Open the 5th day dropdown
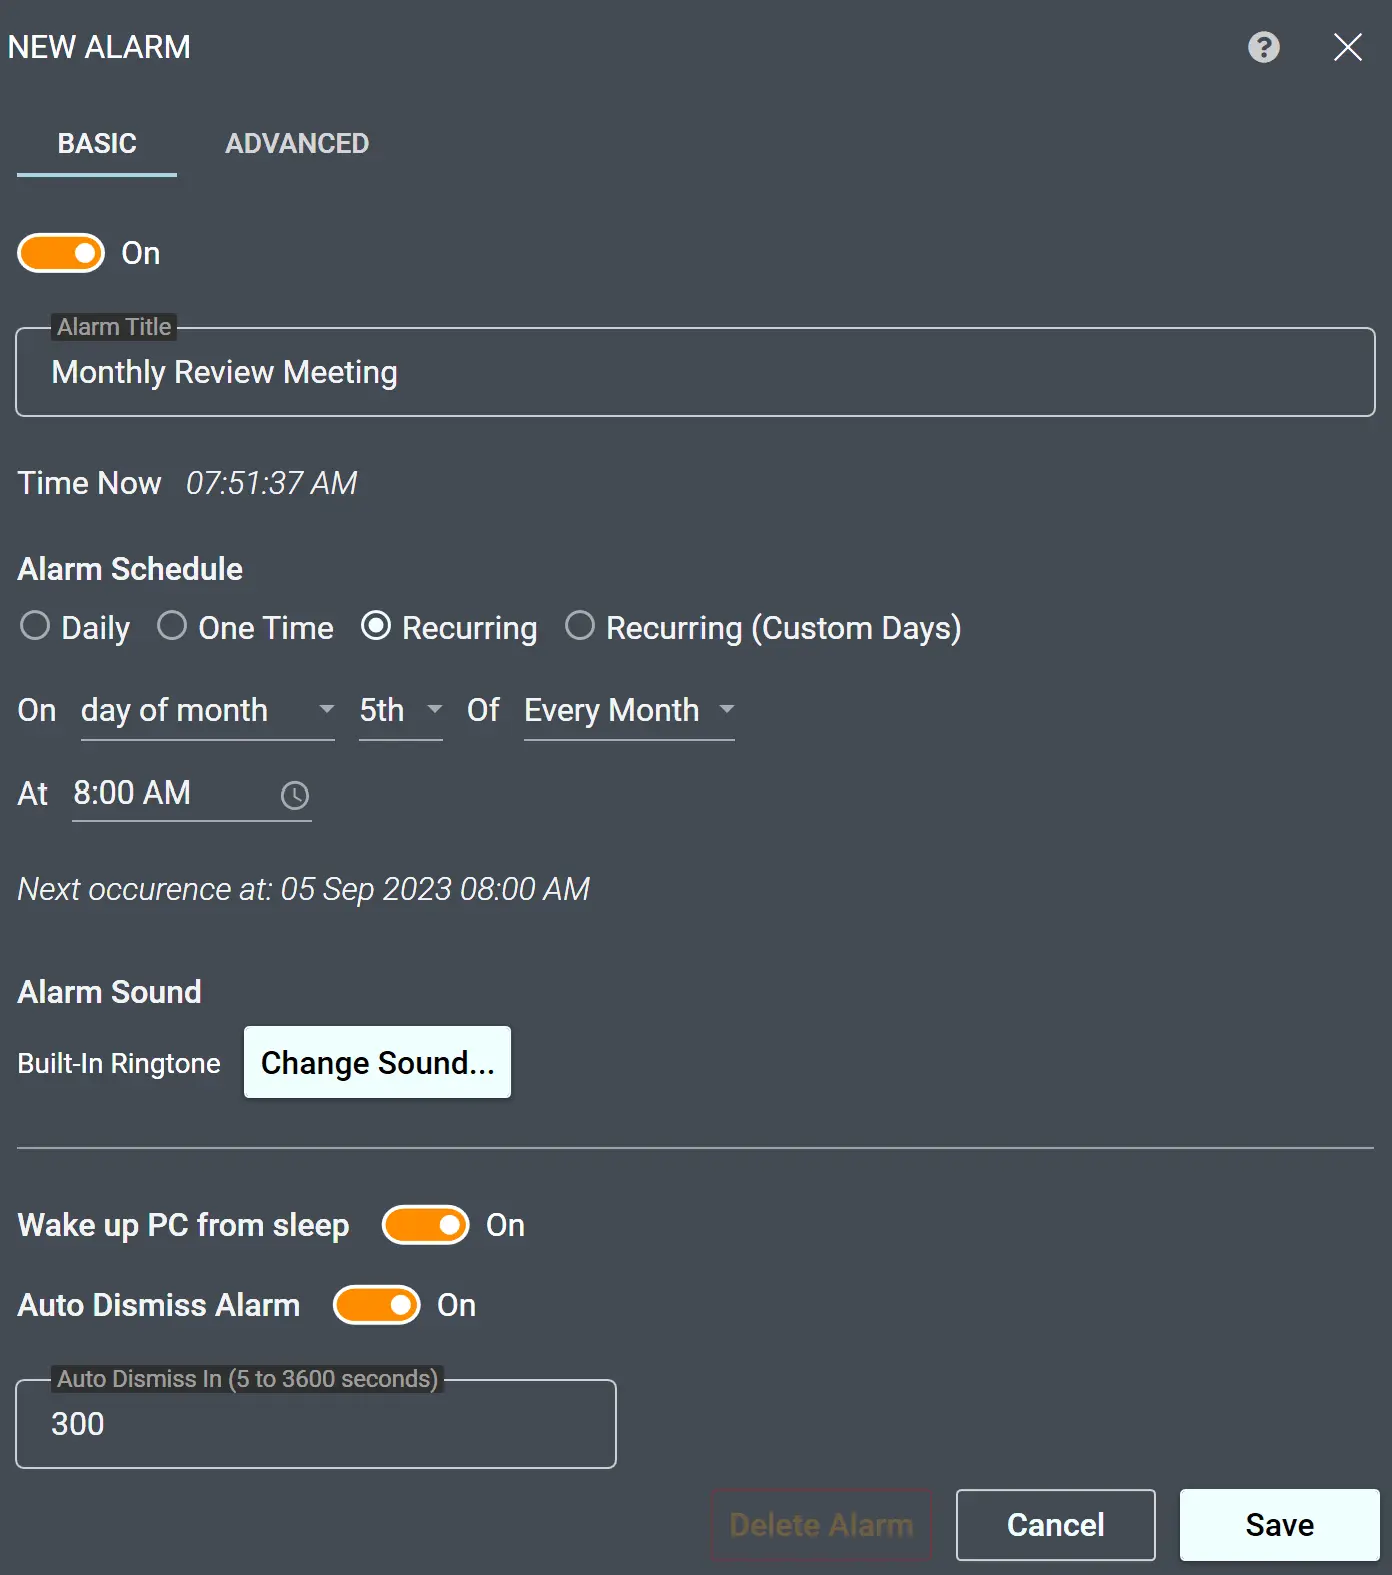Screen dimensions: 1392x1575 click(401, 711)
